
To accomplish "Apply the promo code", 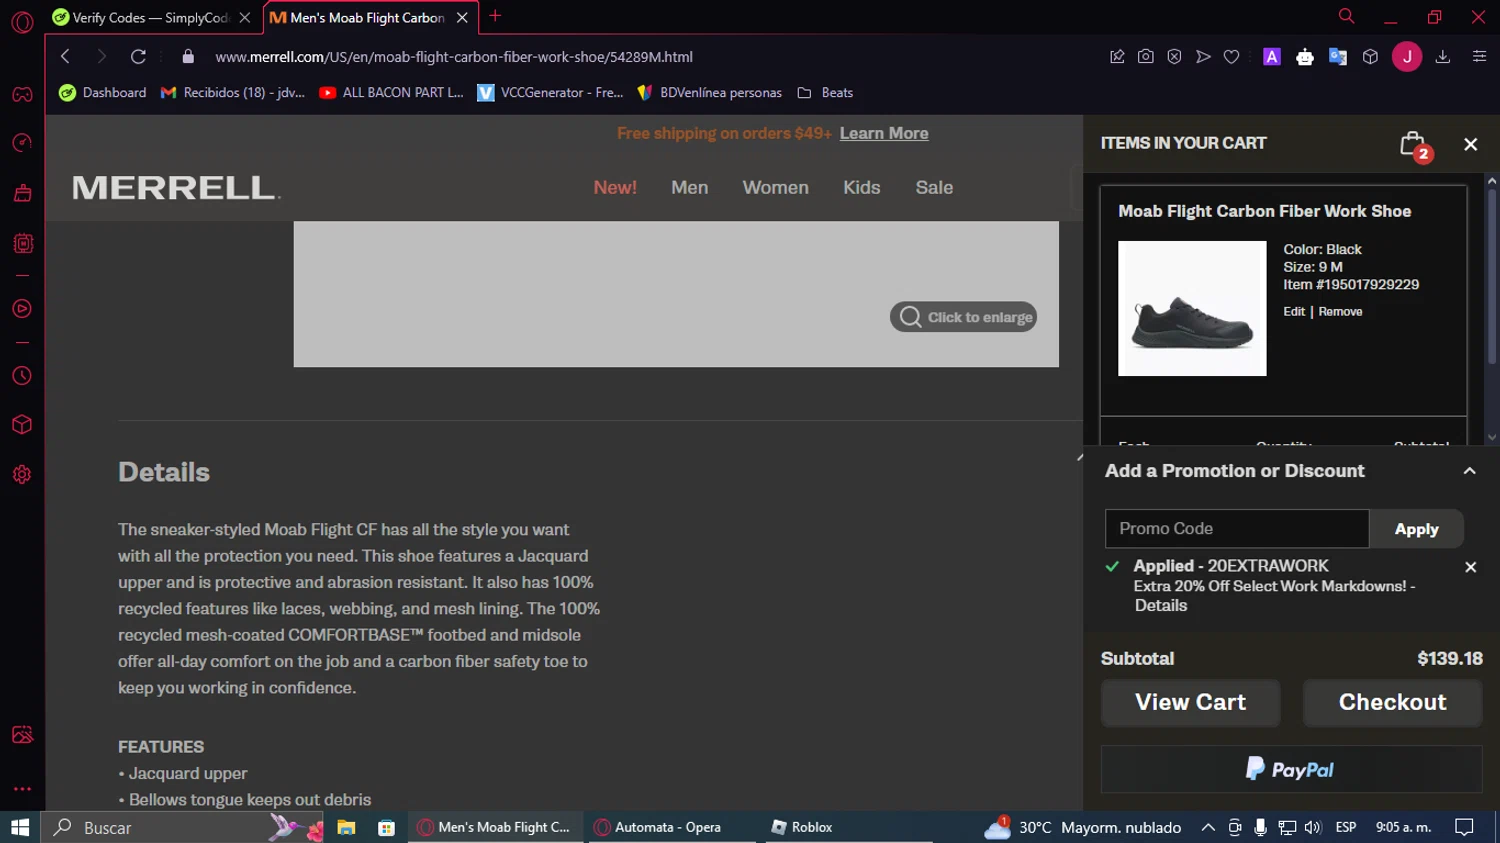I will [x=1416, y=529].
